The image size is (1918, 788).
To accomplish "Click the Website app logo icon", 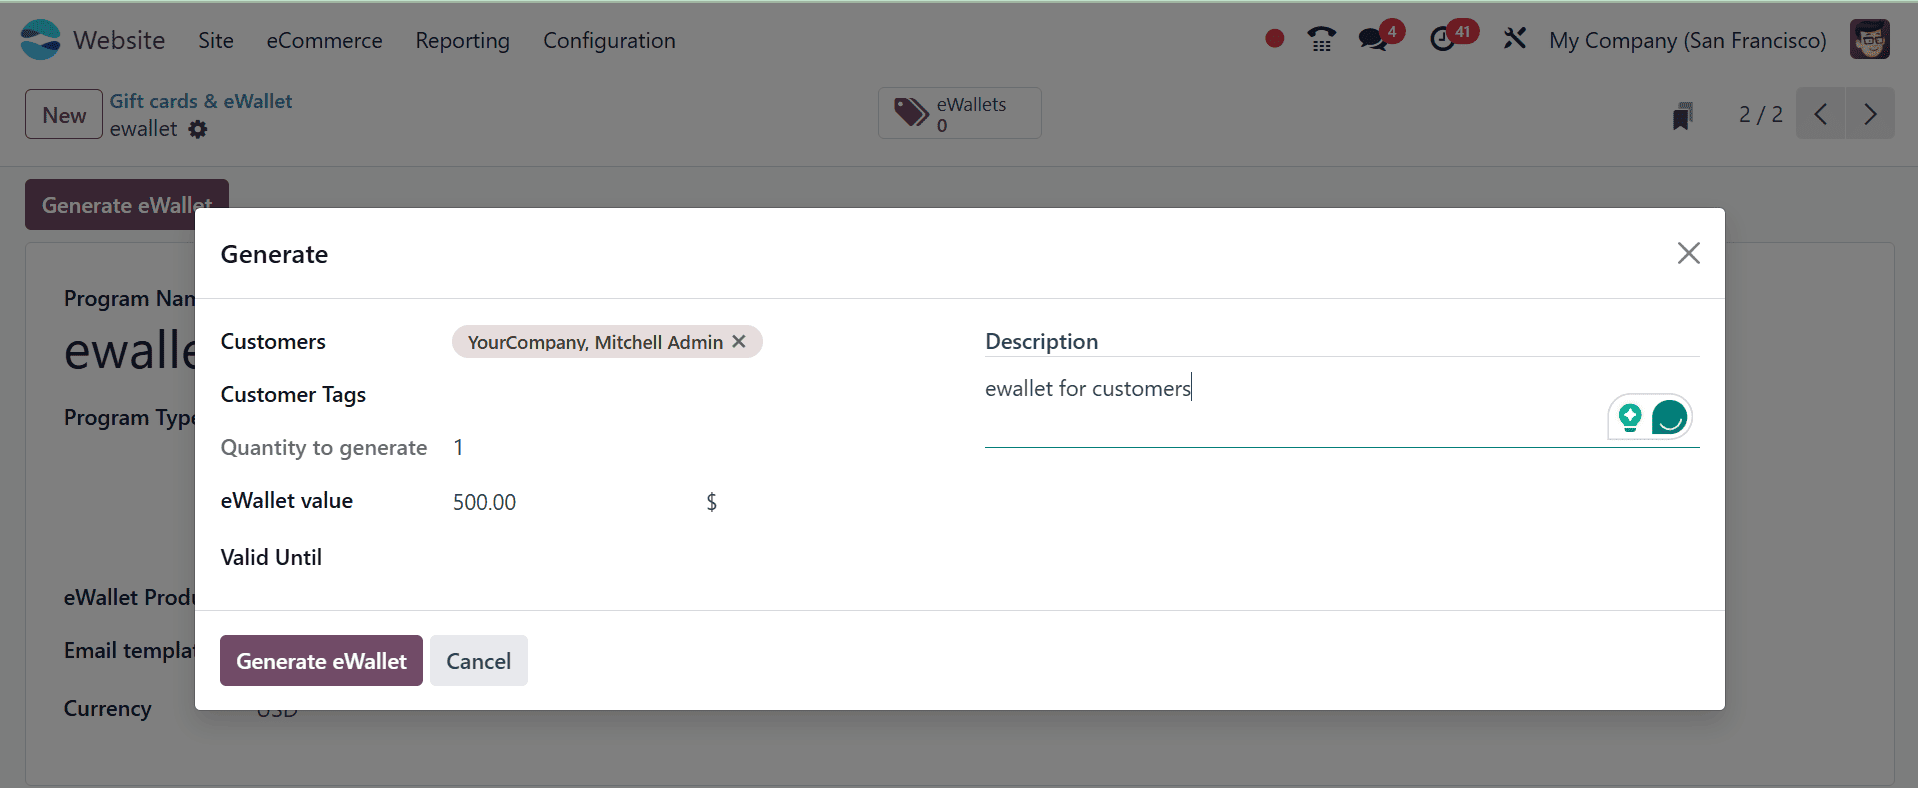I will pyautogui.click(x=41, y=40).
